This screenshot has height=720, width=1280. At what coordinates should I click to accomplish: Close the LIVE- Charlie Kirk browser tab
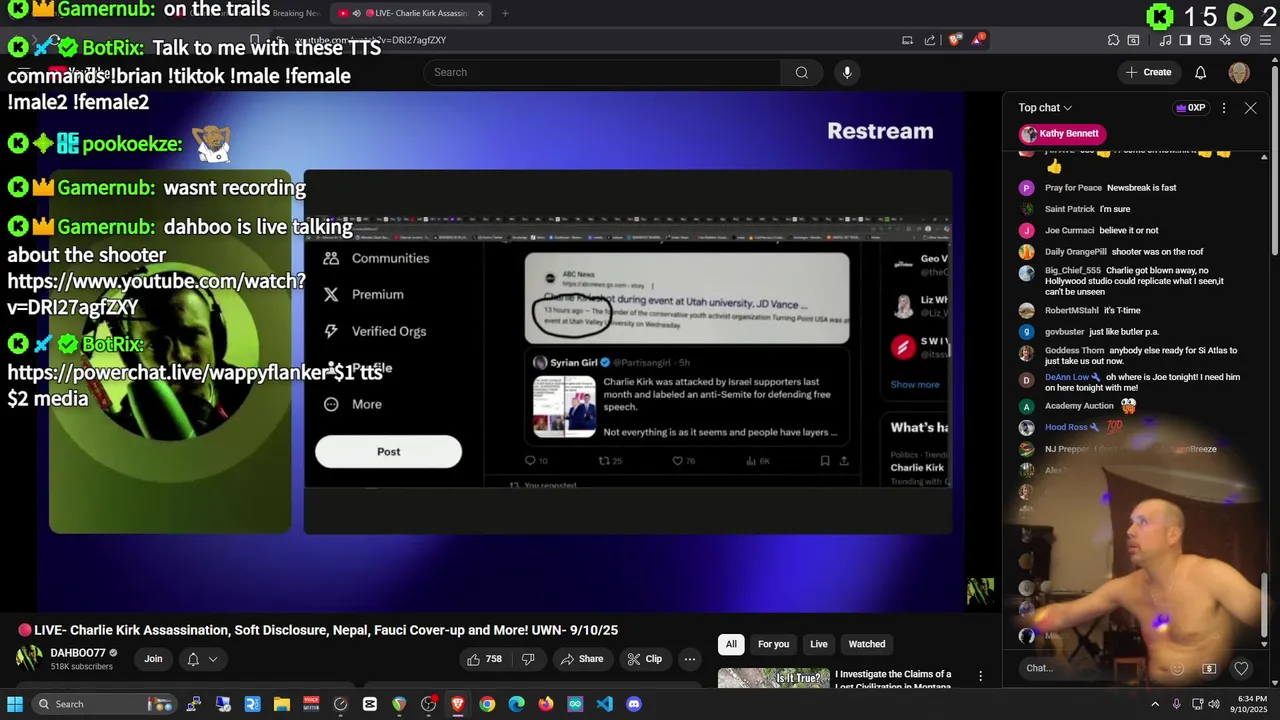[480, 13]
